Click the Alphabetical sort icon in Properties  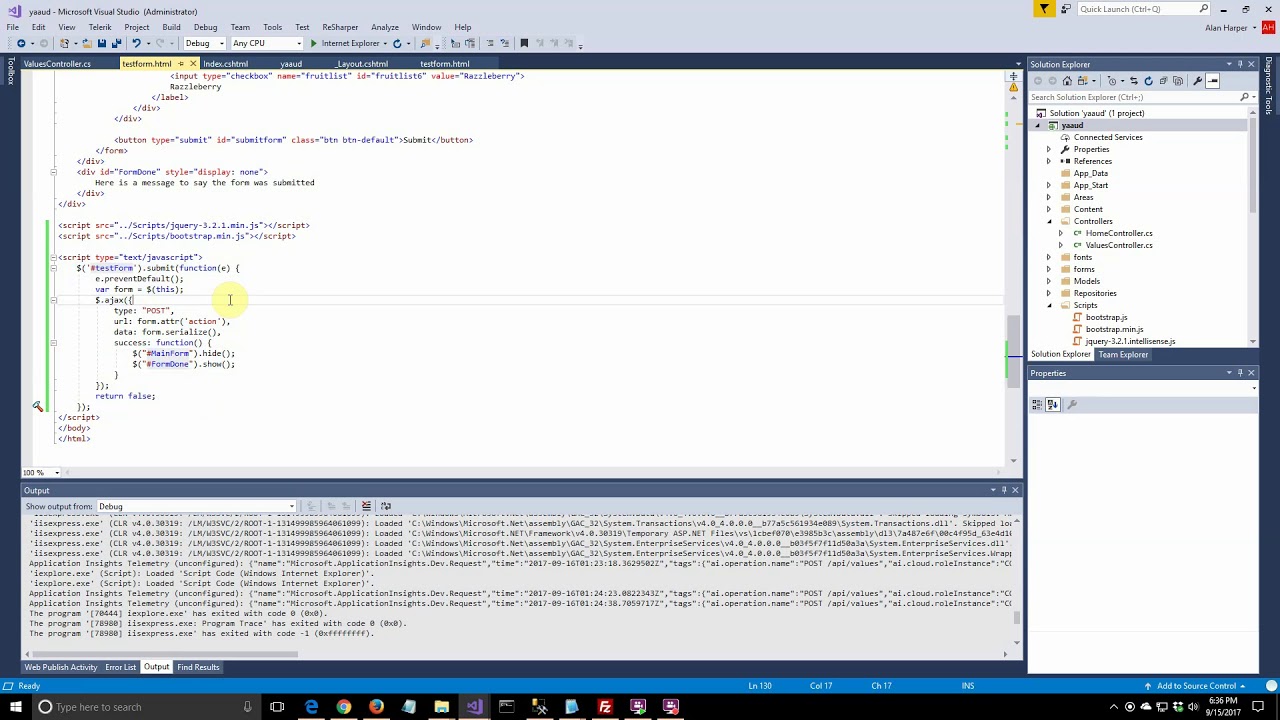tap(1052, 404)
